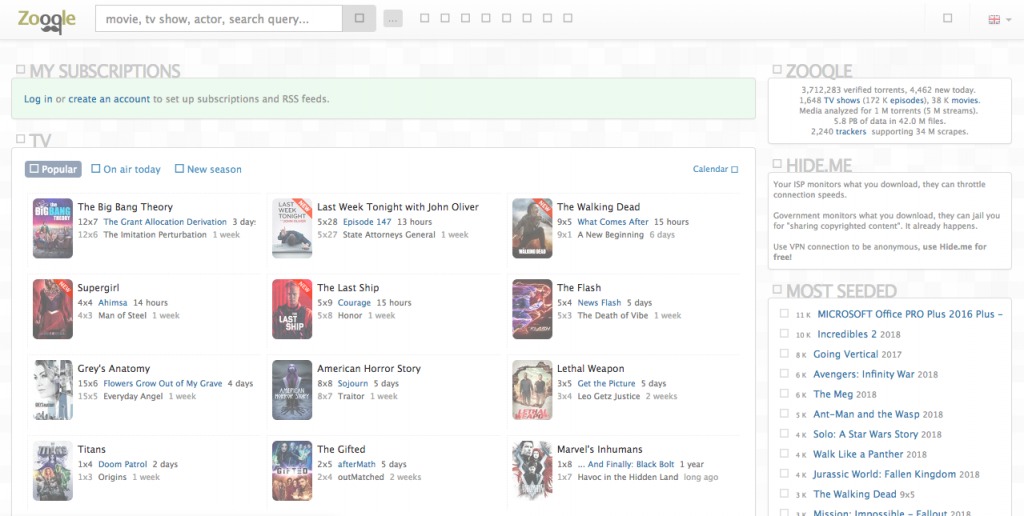Click Lethal Weapon poster thumbnail
The image size is (1024, 516).
[532, 390]
